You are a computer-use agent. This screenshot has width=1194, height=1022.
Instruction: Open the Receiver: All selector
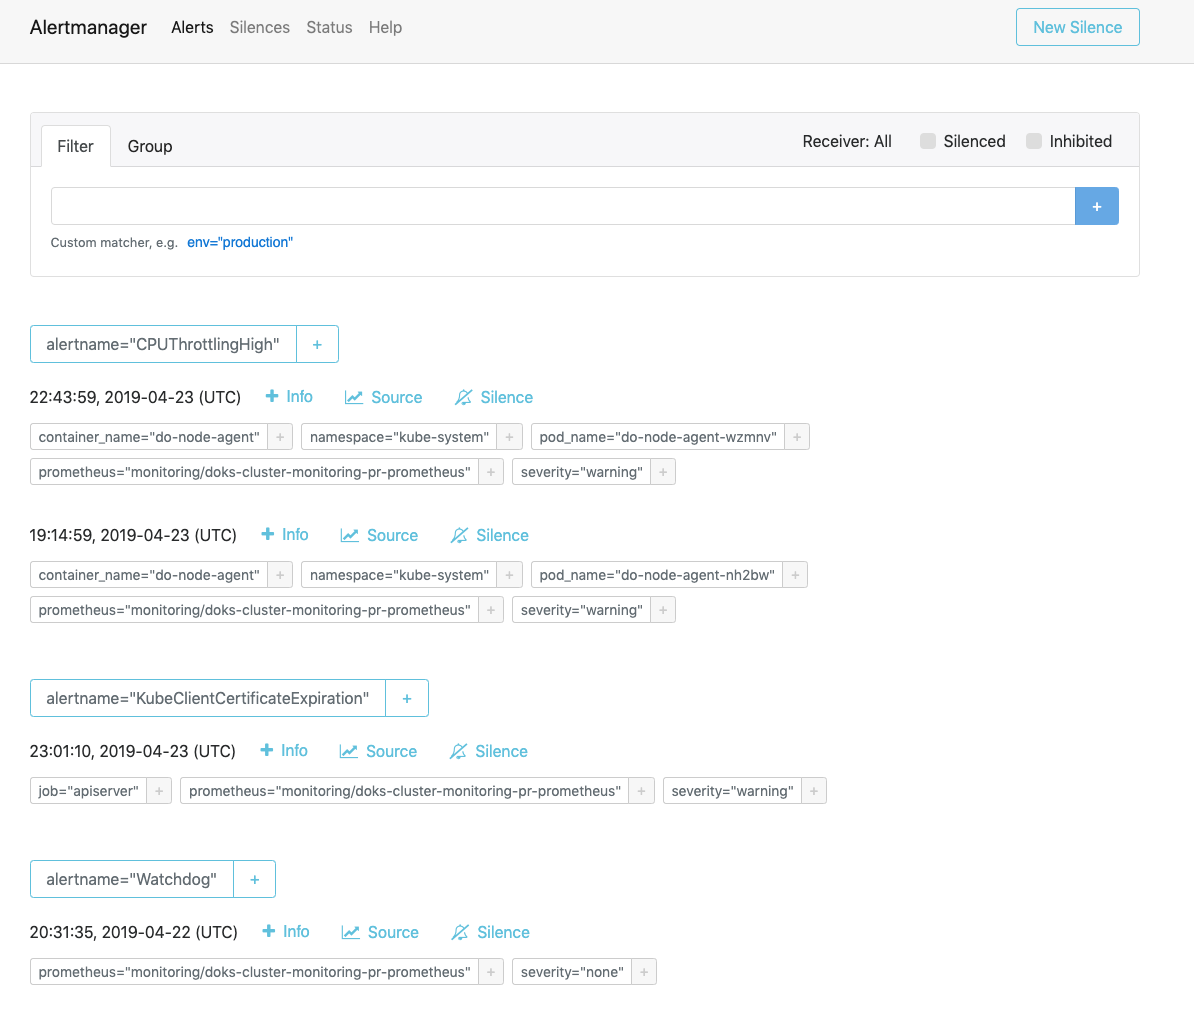click(847, 142)
